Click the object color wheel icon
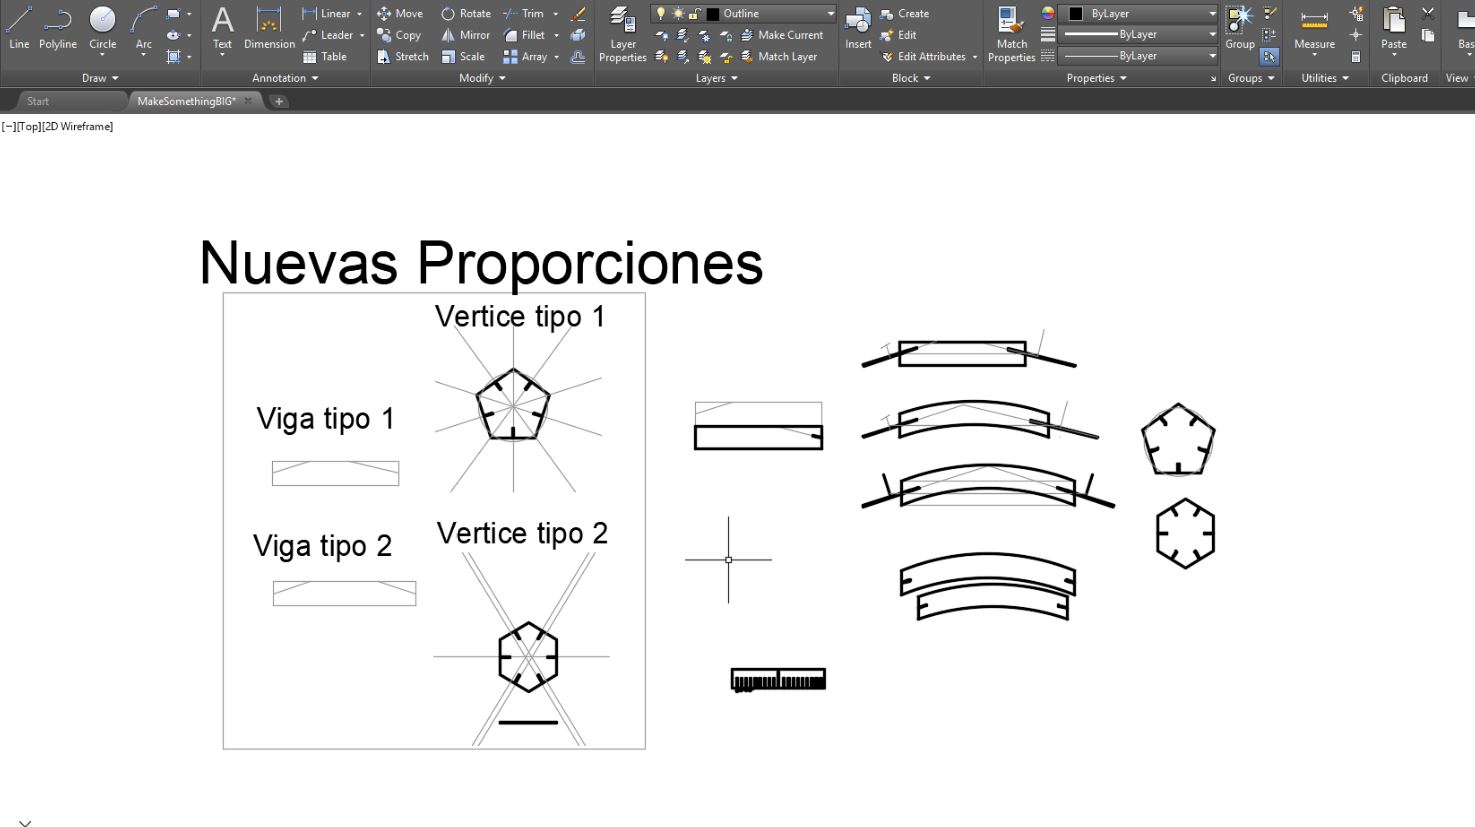The image size is (1475, 827). tap(1048, 14)
